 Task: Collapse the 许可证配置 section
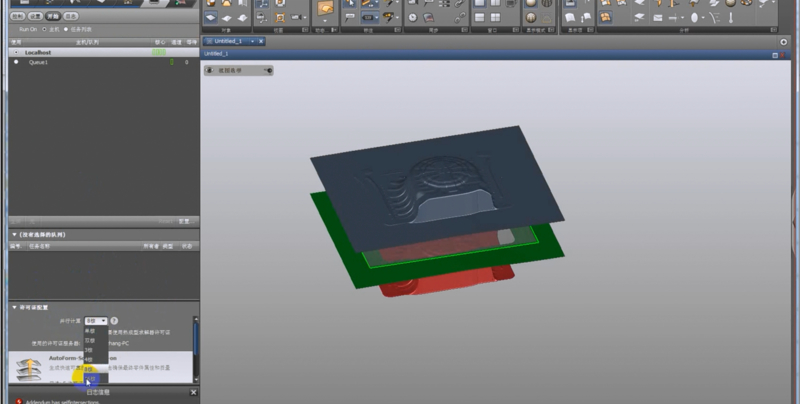14,307
